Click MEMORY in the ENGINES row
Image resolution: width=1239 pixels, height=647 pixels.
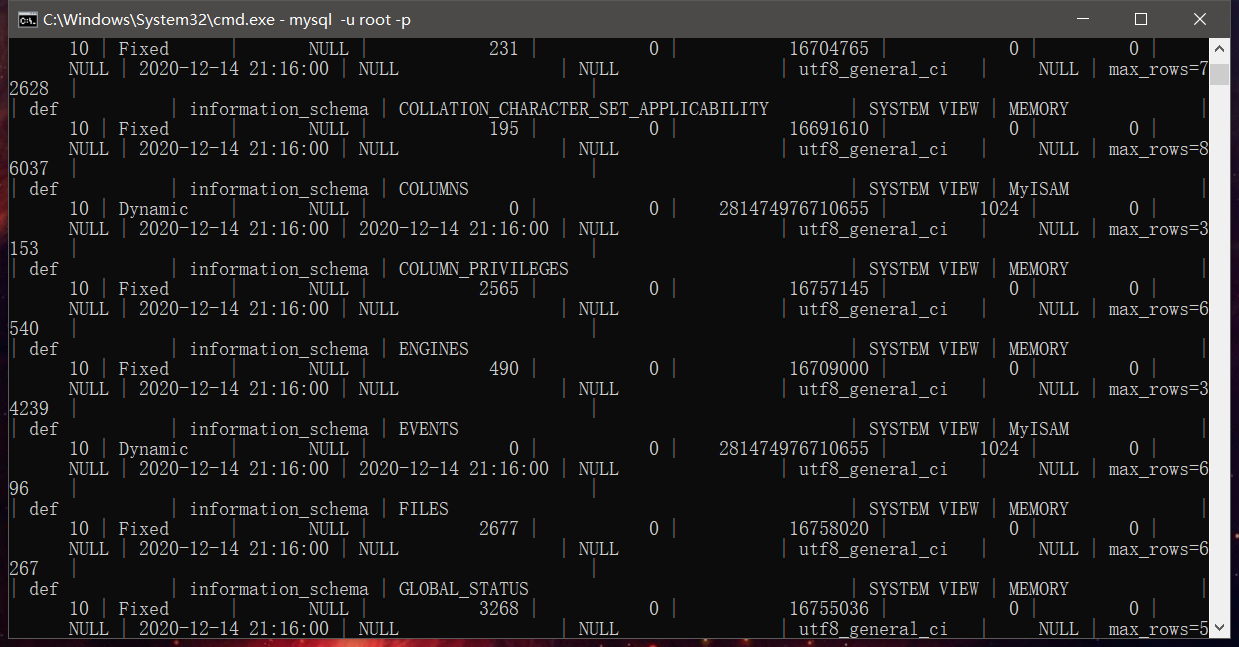pyautogui.click(x=1039, y=349)
